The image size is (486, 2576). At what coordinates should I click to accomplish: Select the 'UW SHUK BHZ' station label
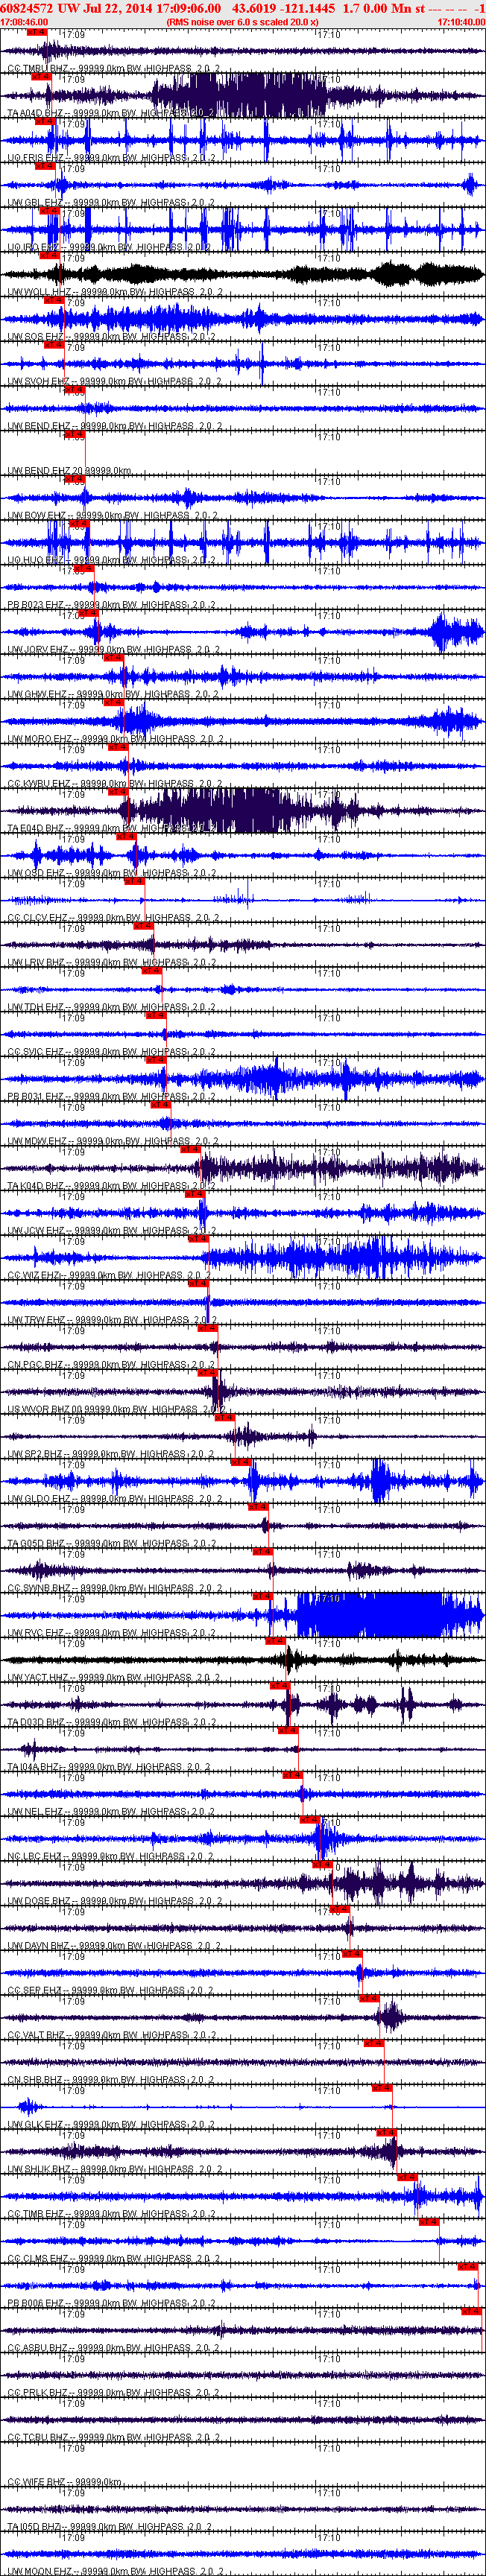(x=39, y=2169)
